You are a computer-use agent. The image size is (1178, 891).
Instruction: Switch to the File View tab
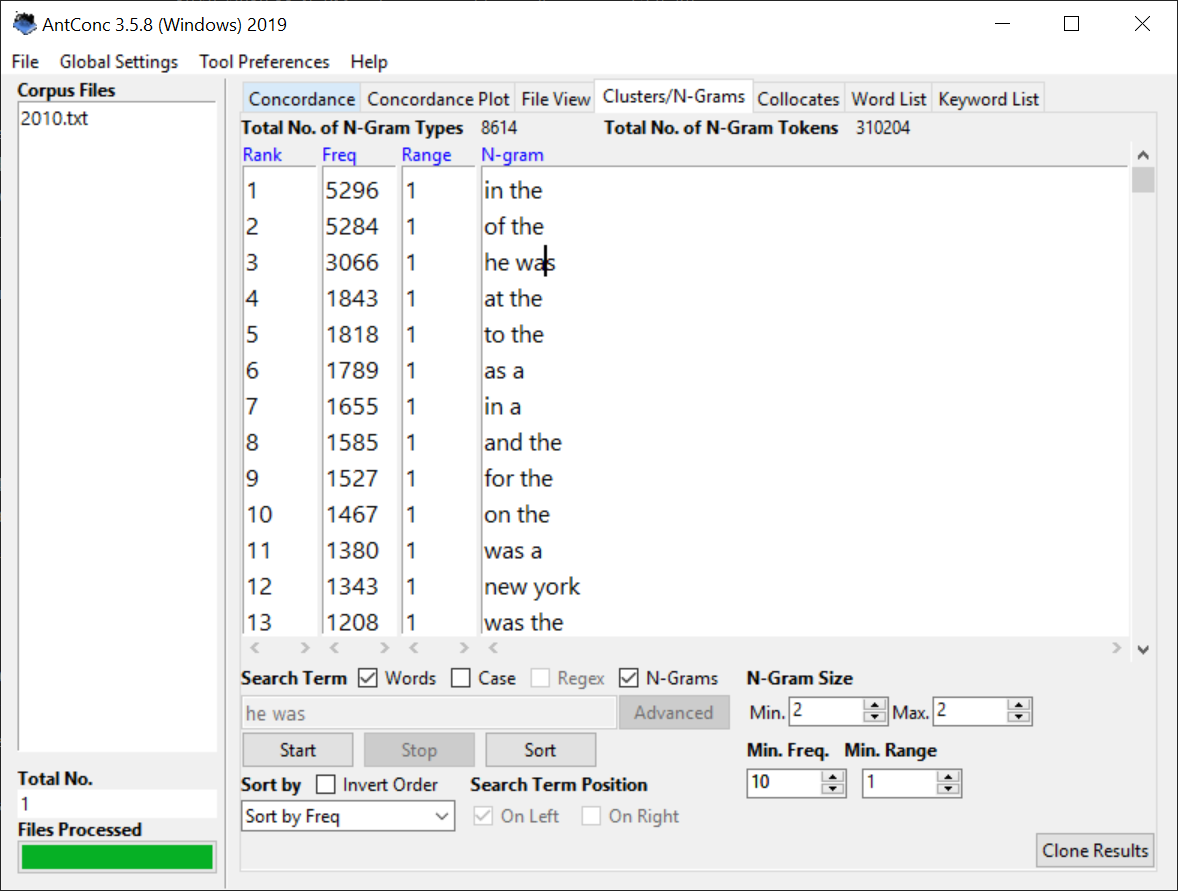(x=555, y=99)
